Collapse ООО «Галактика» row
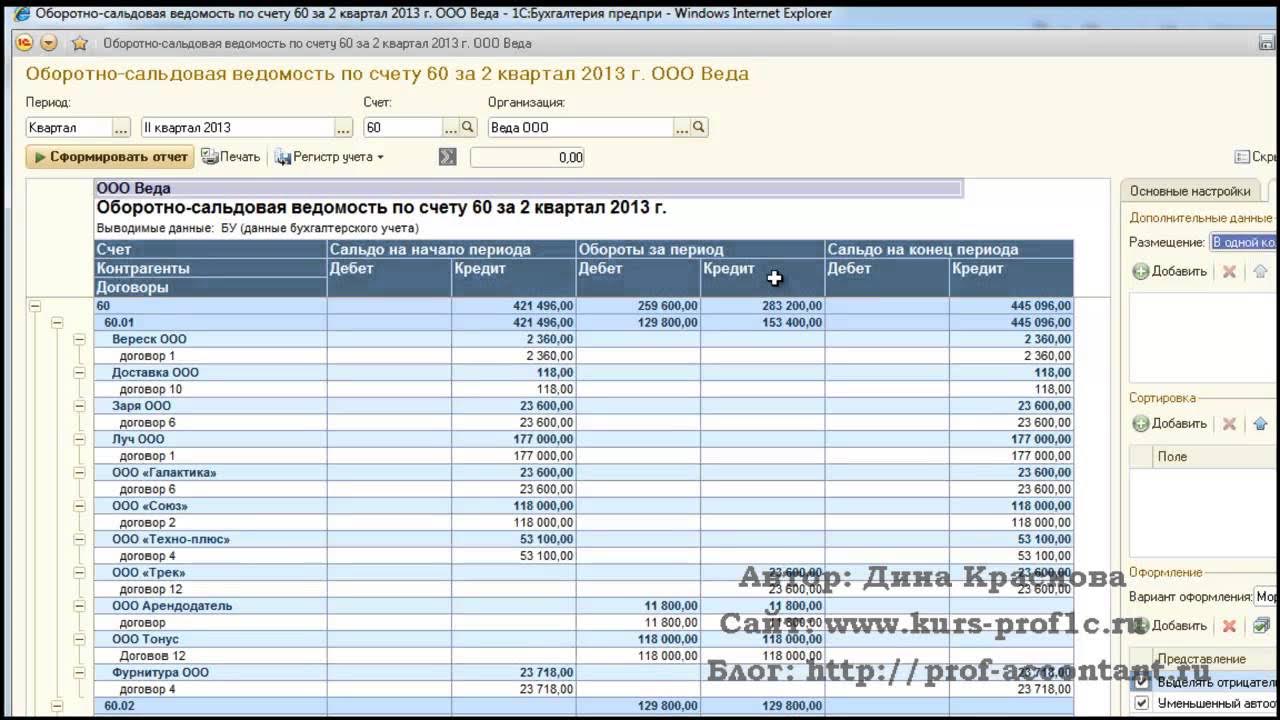Viewport: 1280px width, 720px height. click(79, 473)
